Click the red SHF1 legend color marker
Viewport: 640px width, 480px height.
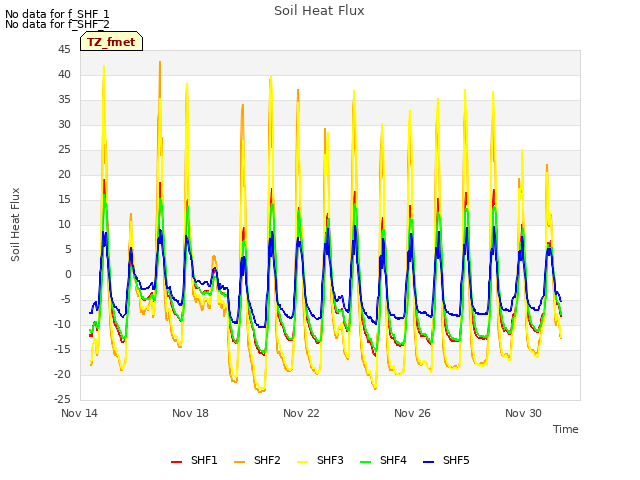coord(176,462)
